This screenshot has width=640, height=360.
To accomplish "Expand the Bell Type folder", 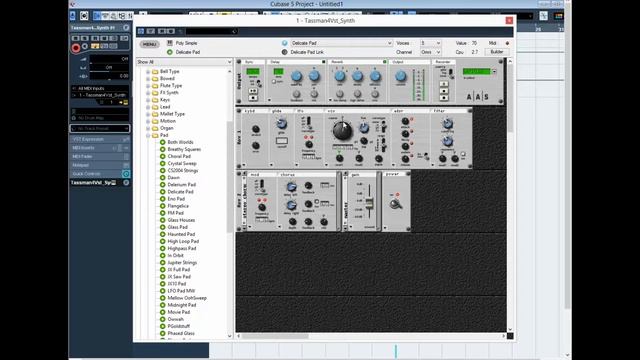I will [x=148, y=71].
